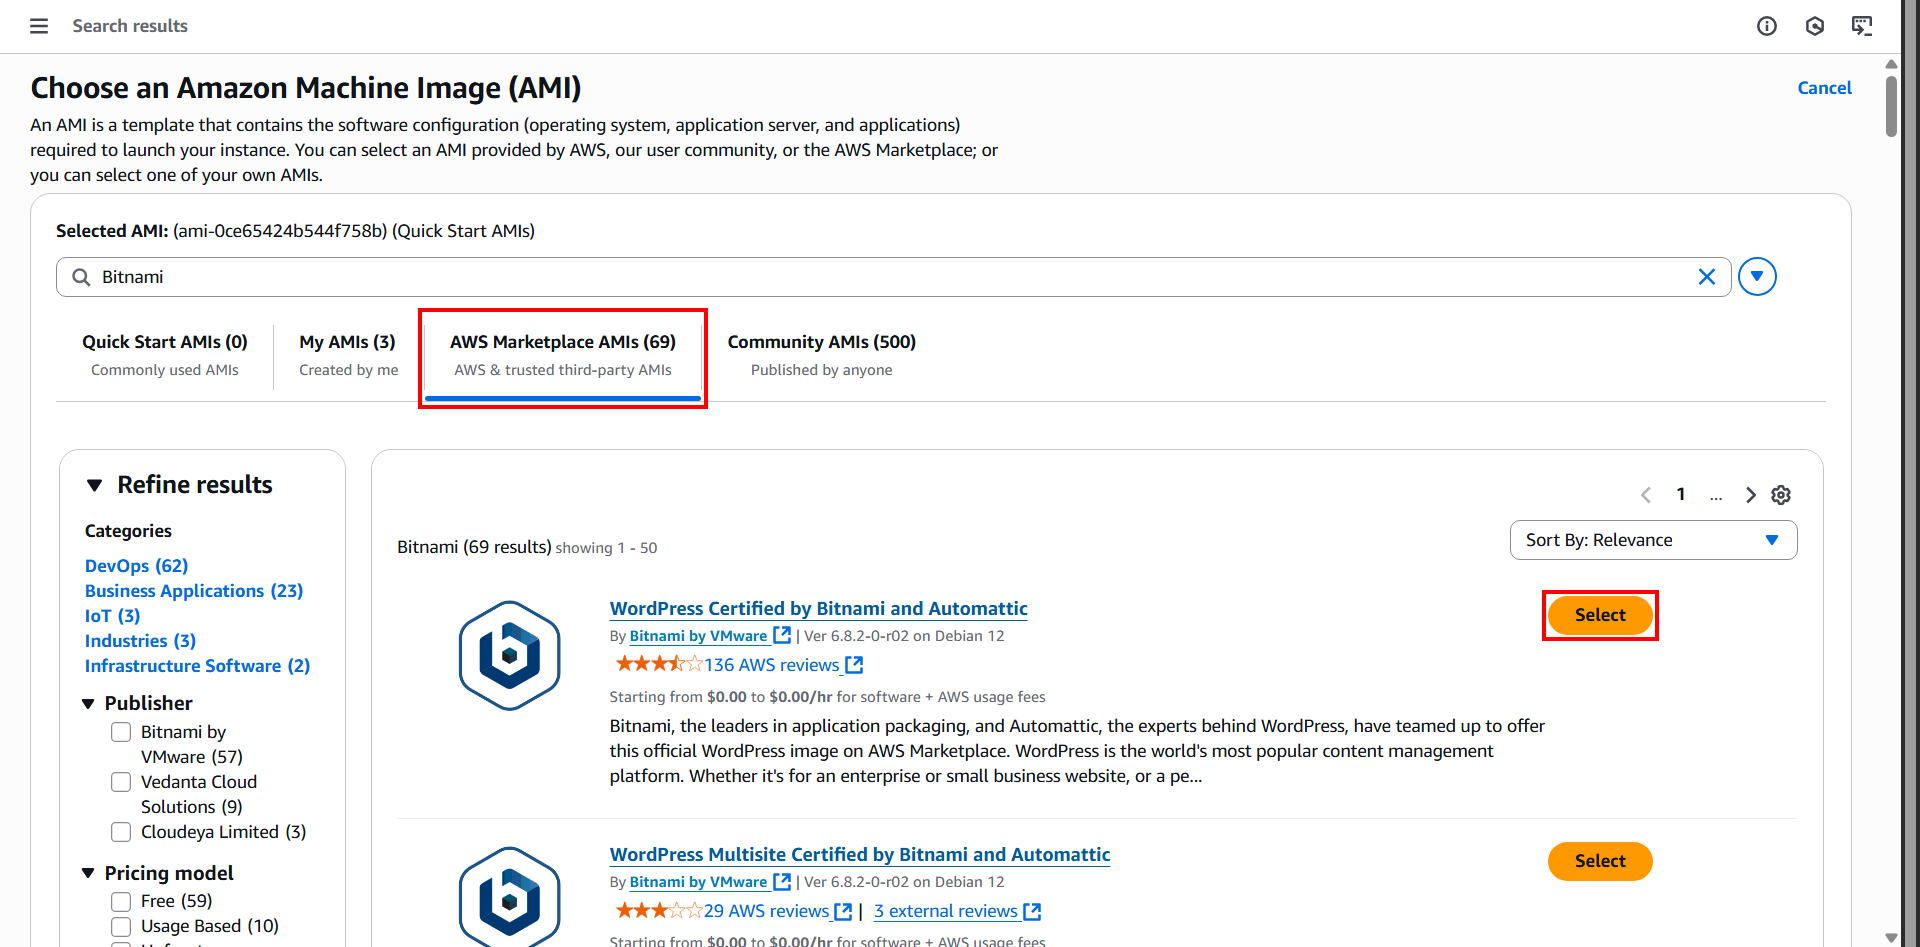
Task: Open the CloudShell screen icon
Action: [1862, 26]
